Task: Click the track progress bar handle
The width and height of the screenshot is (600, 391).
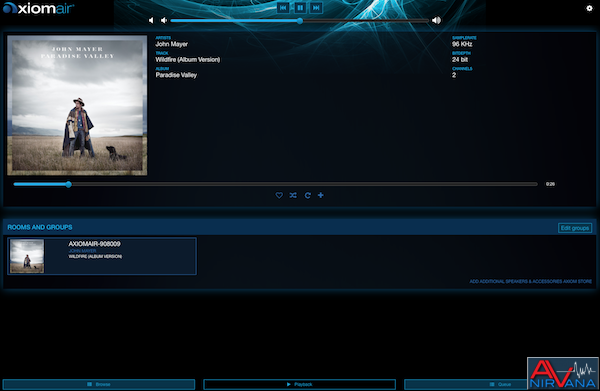Action: pyautogui.click(x=68, y=184)
